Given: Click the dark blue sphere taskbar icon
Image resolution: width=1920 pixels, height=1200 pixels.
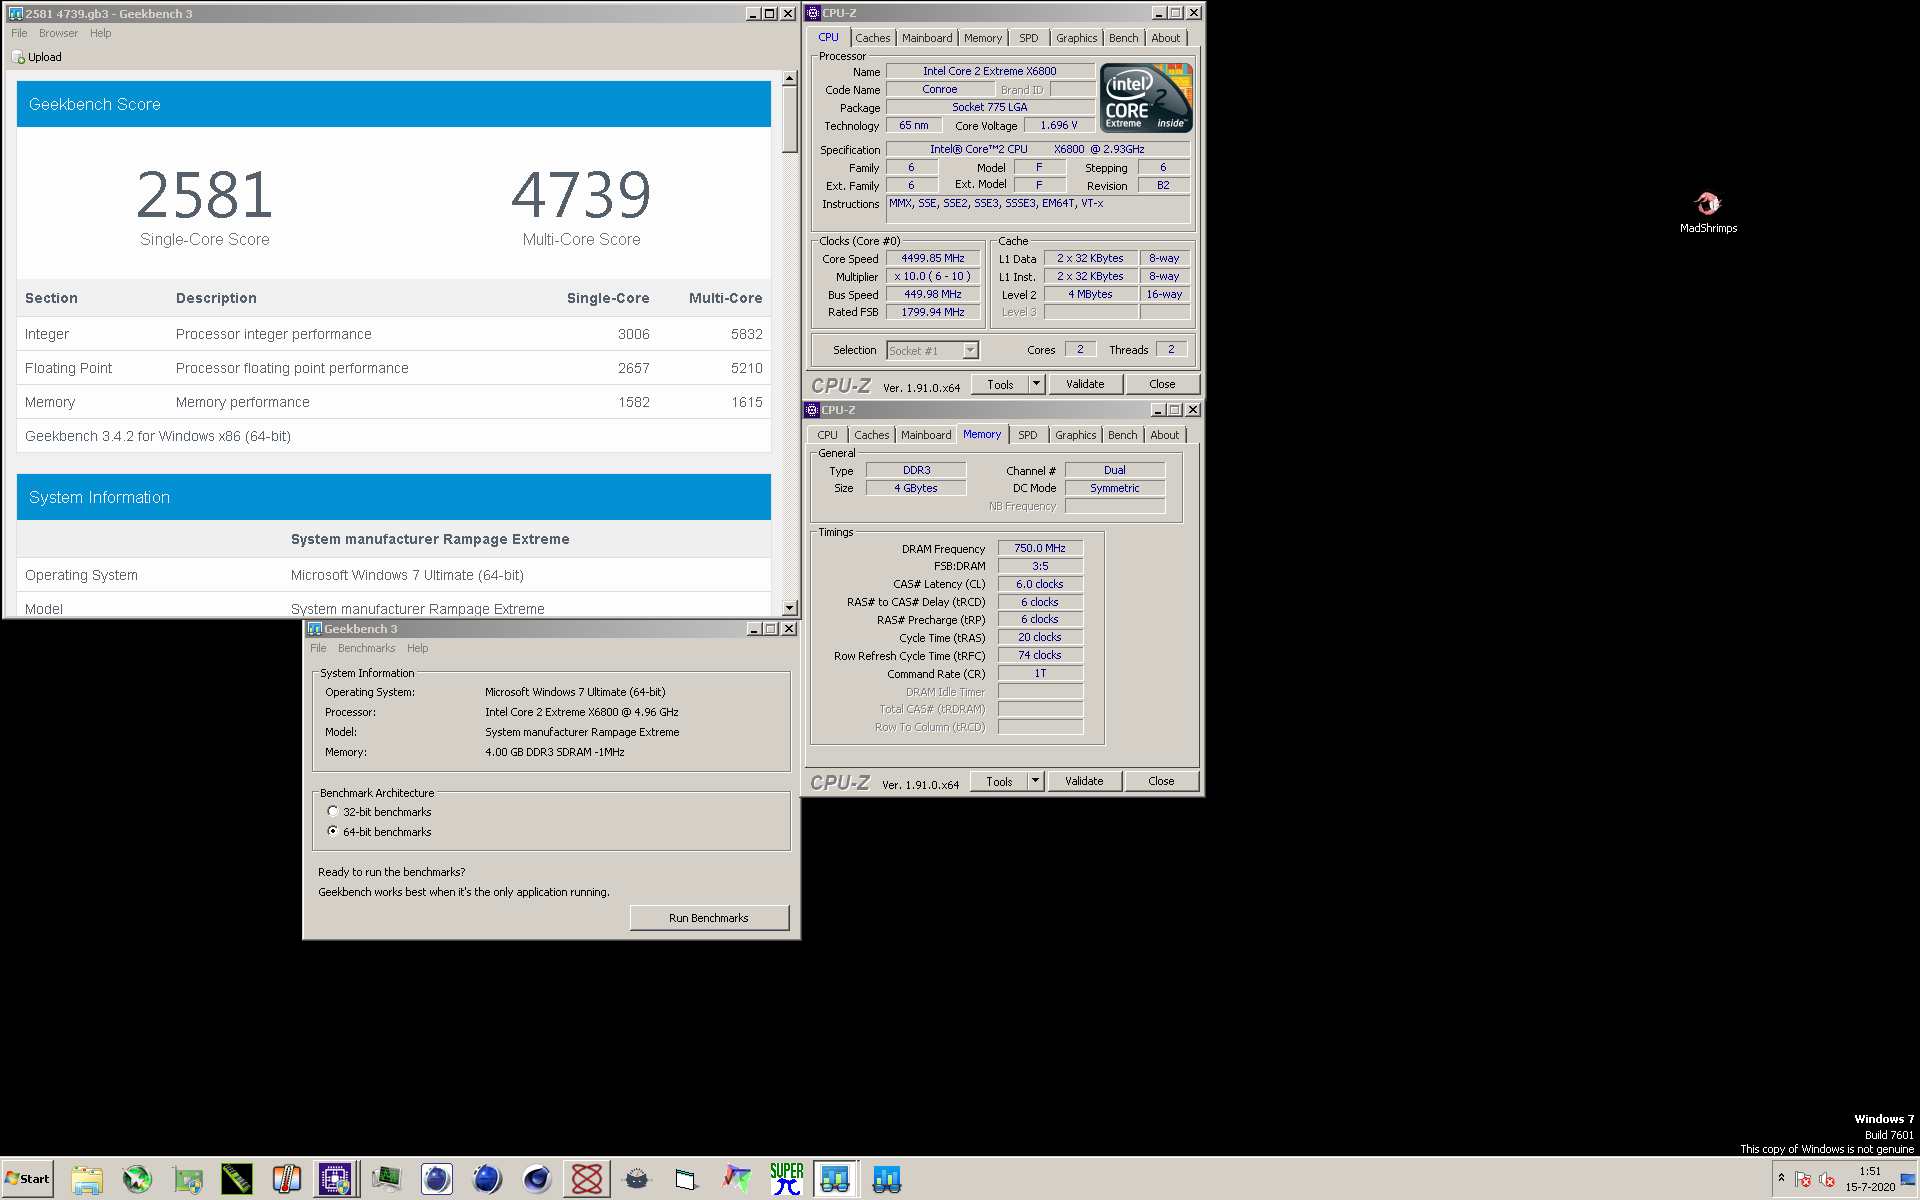Looking at the screenshot, I should click(487, 1180).
